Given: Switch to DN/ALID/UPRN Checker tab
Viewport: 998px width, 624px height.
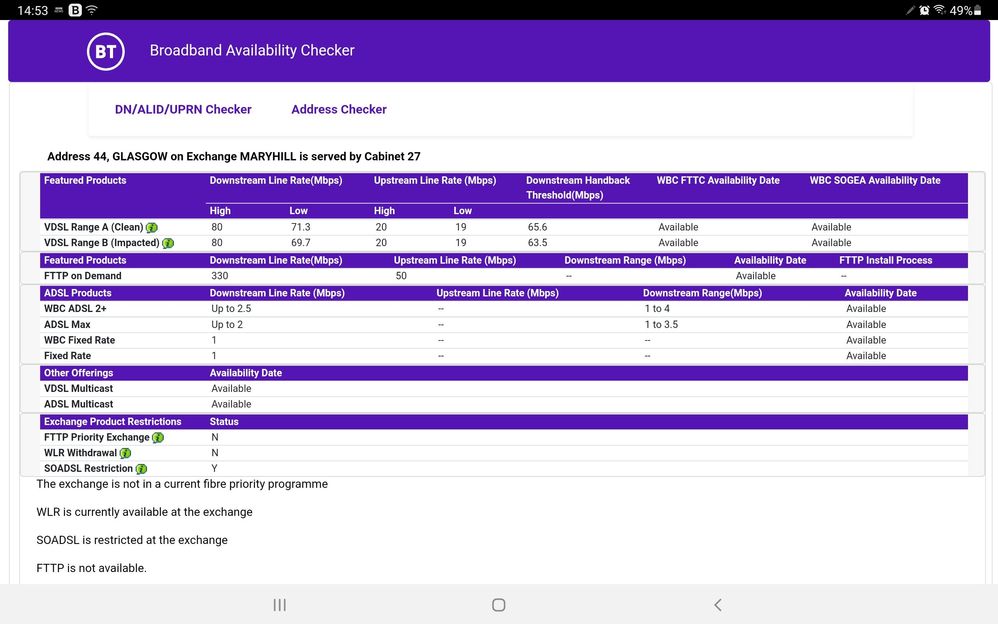Looking at the screenshot, I should tap(183, 110).
